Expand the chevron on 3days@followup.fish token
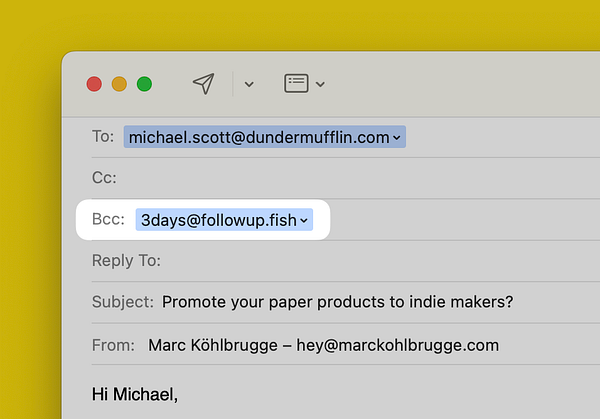The image size is (600, 419). tap(305, 221)
